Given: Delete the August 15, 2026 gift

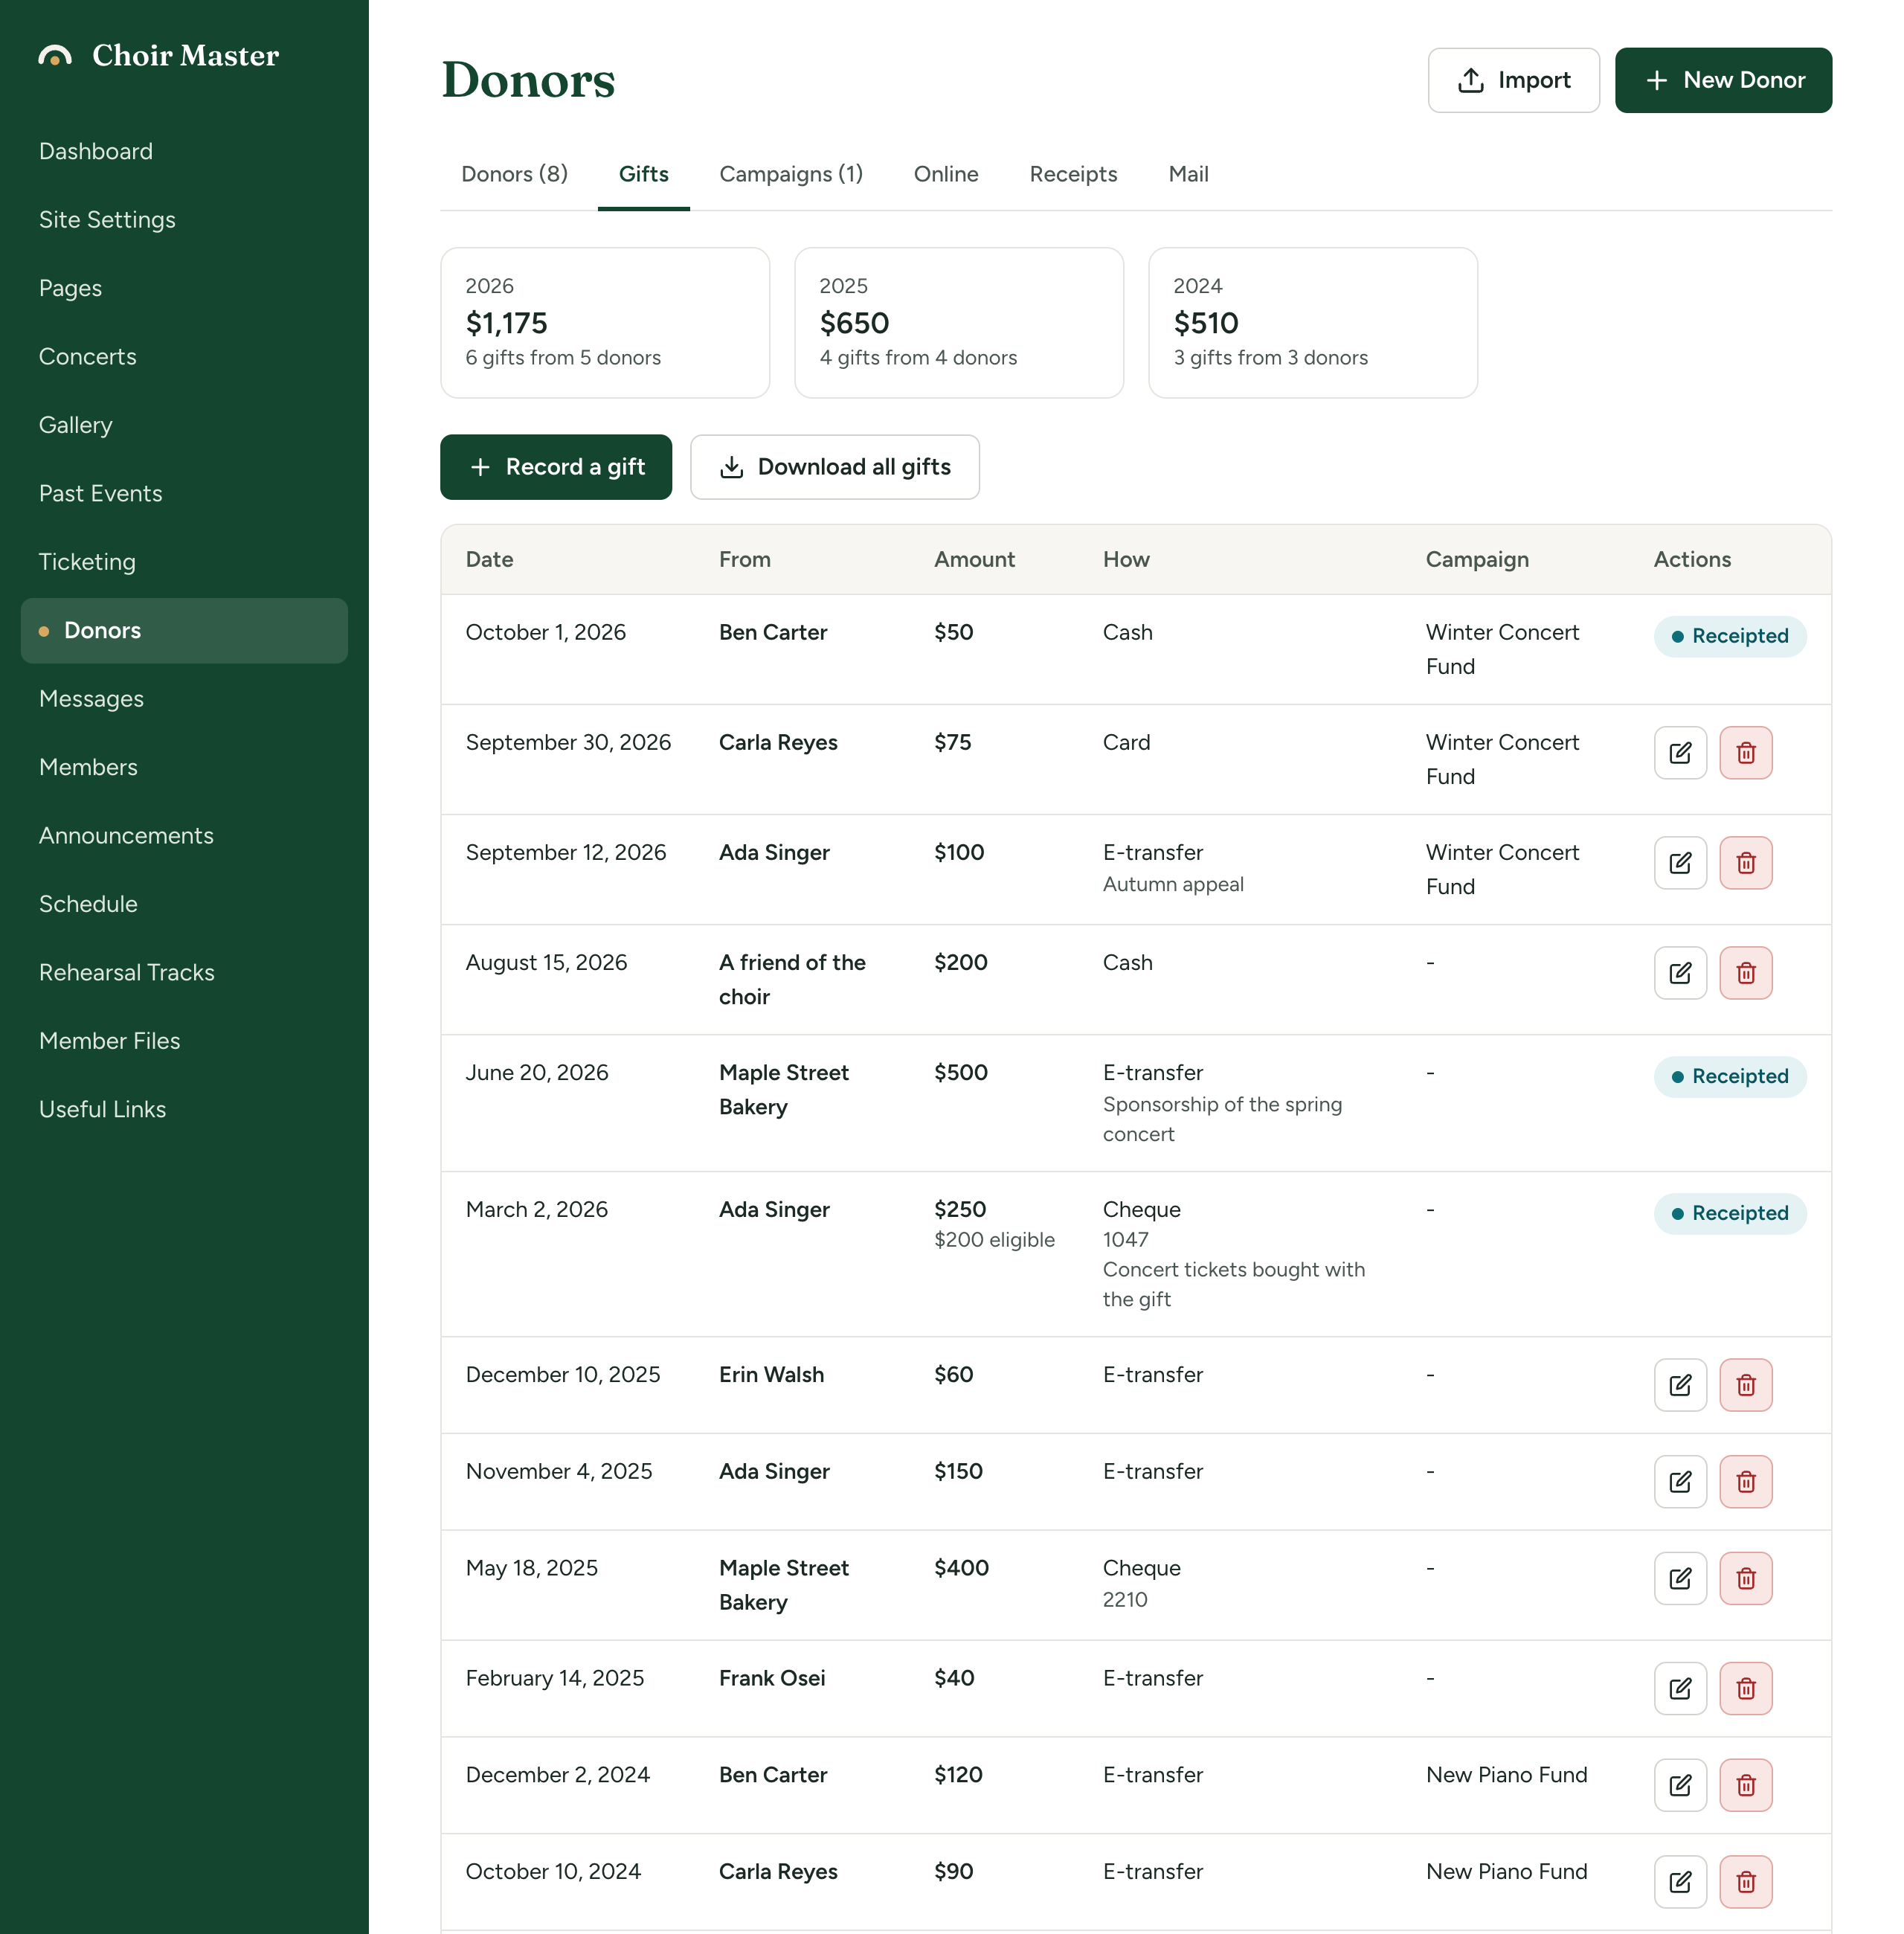Looking at the screenshot, I should coord(1746,973).
